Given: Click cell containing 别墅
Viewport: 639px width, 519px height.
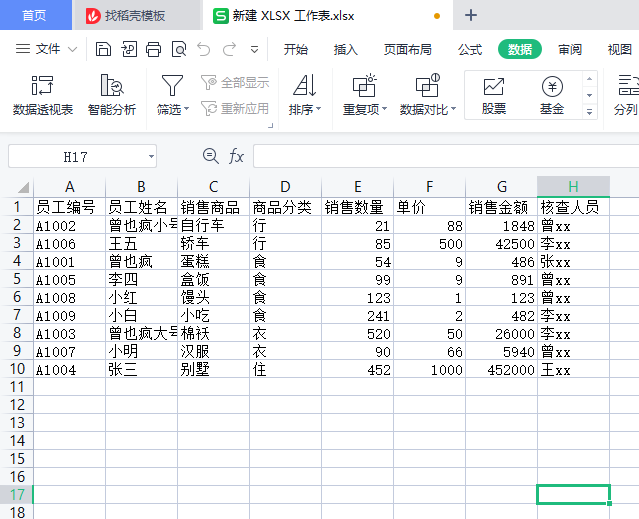Looking at the screenshot, I should (214, 369).
